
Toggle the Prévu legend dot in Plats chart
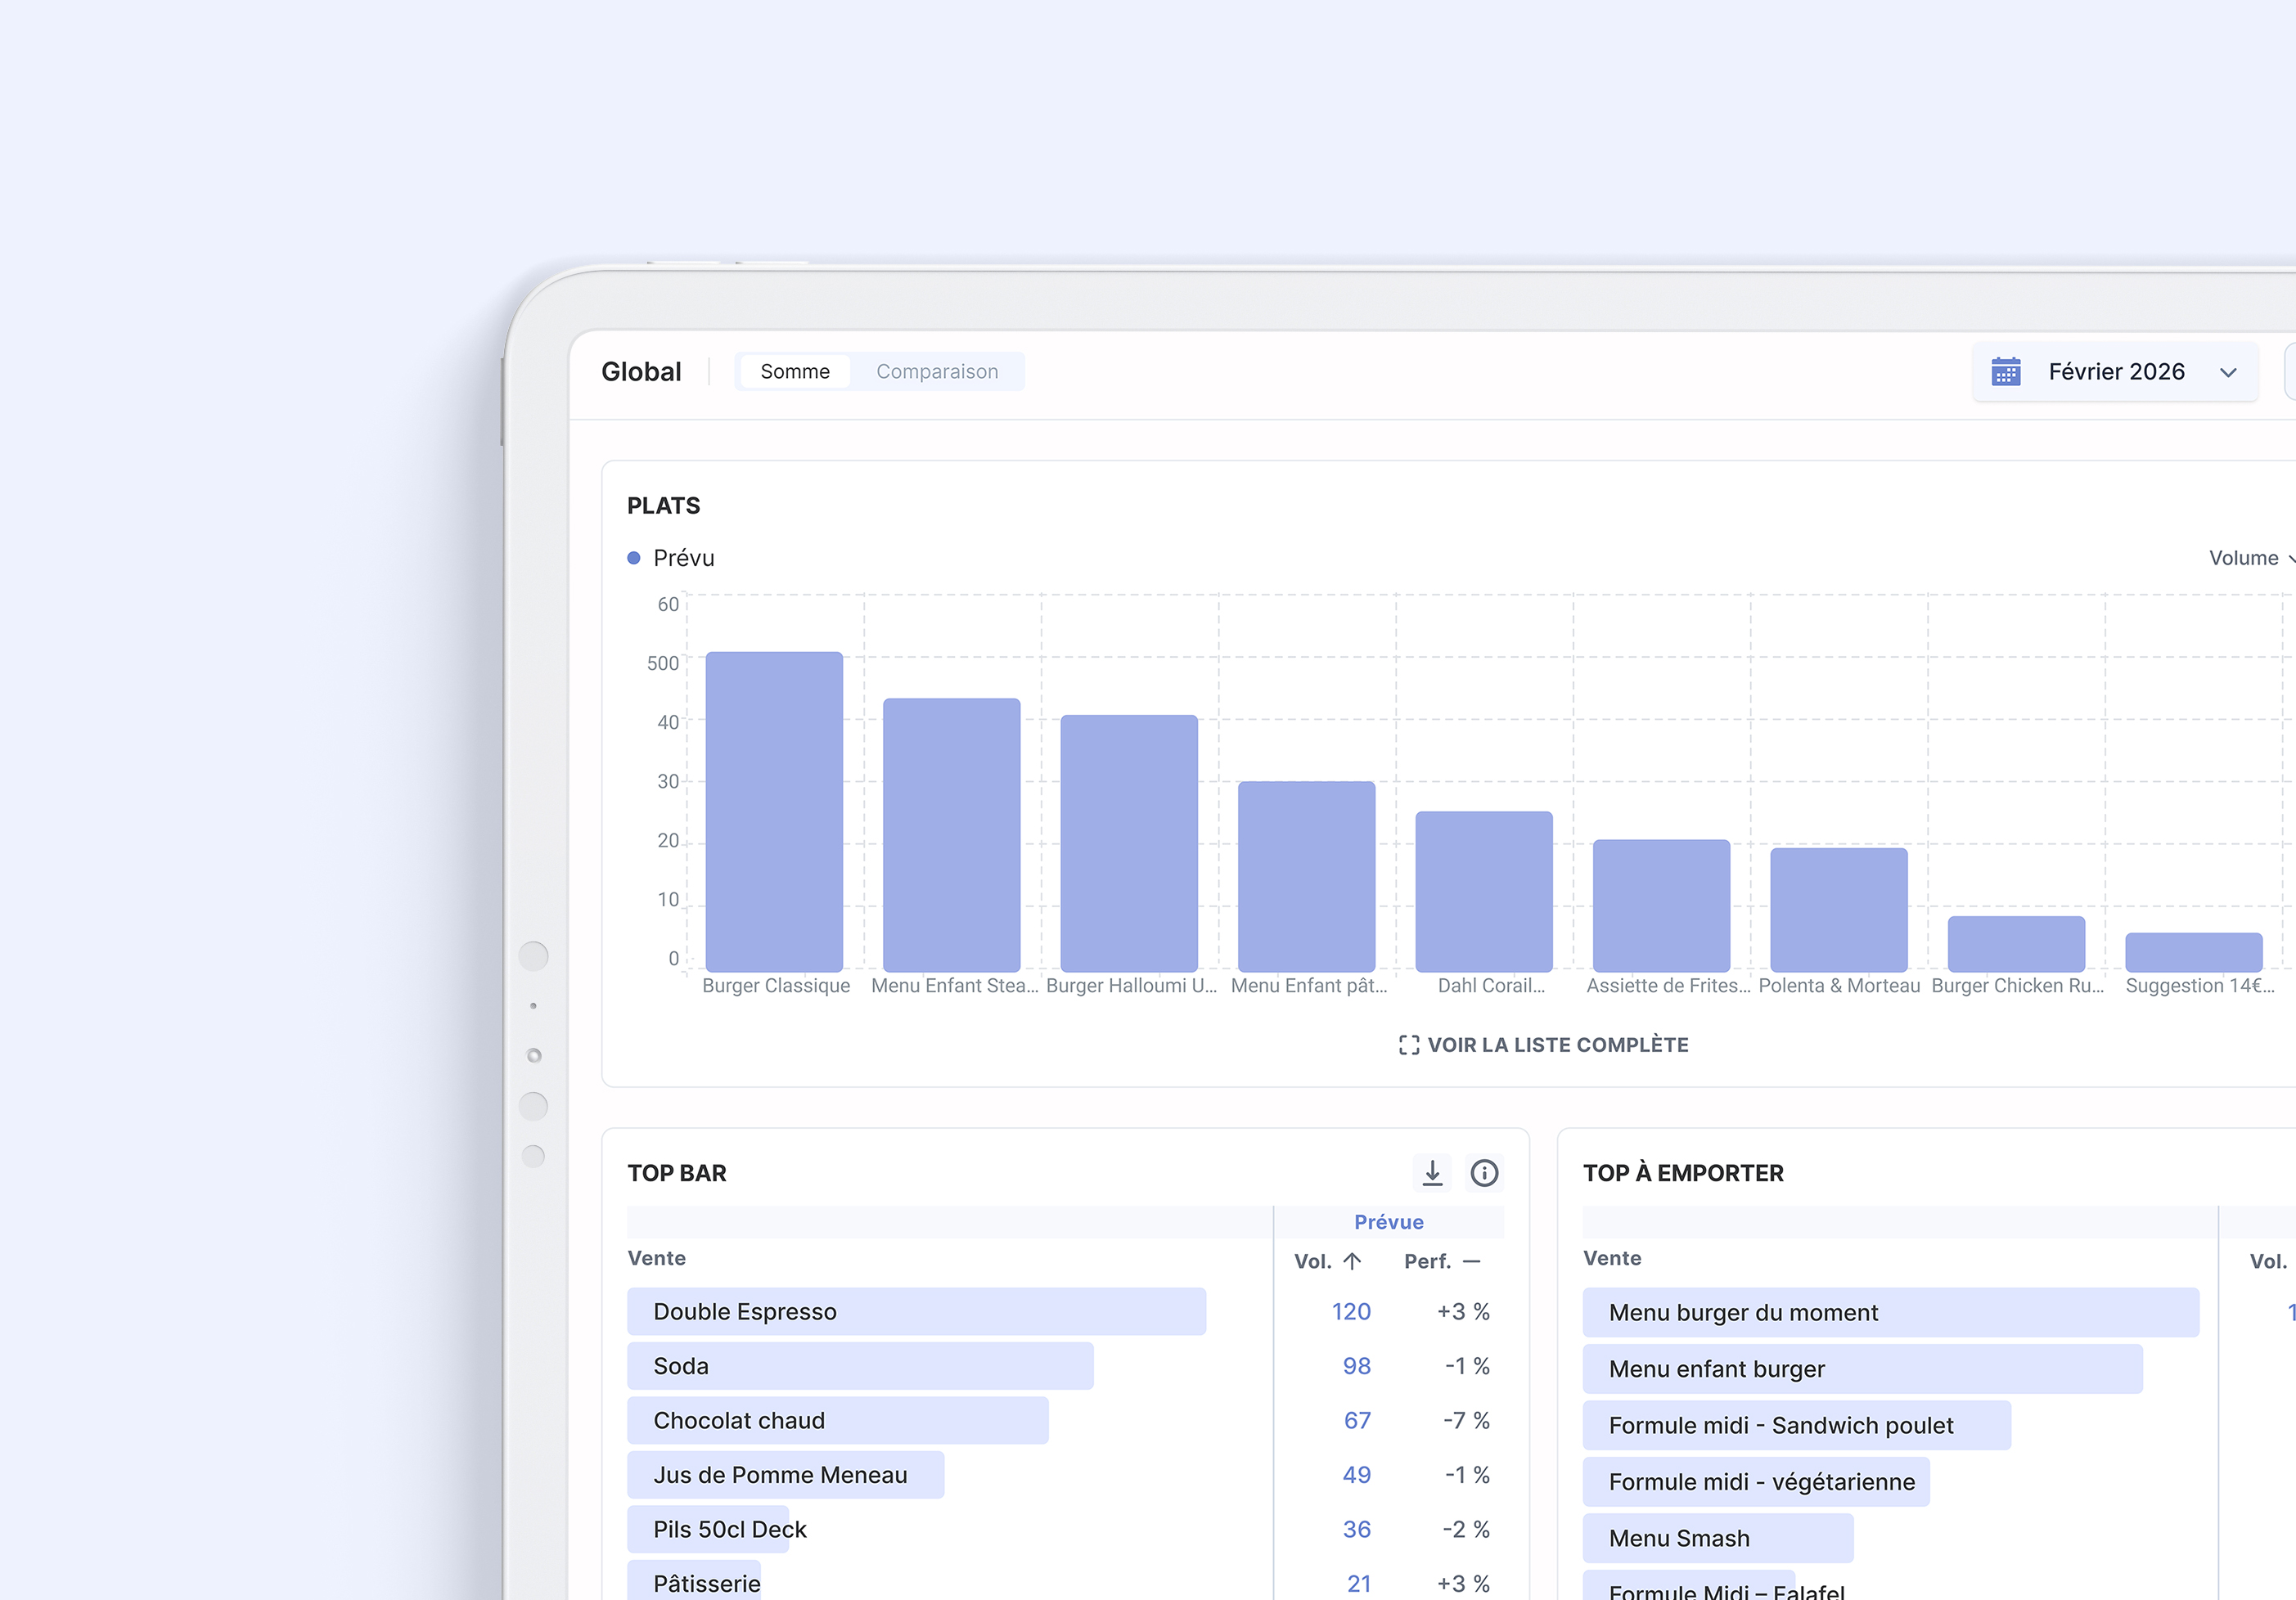click(633, 558)
